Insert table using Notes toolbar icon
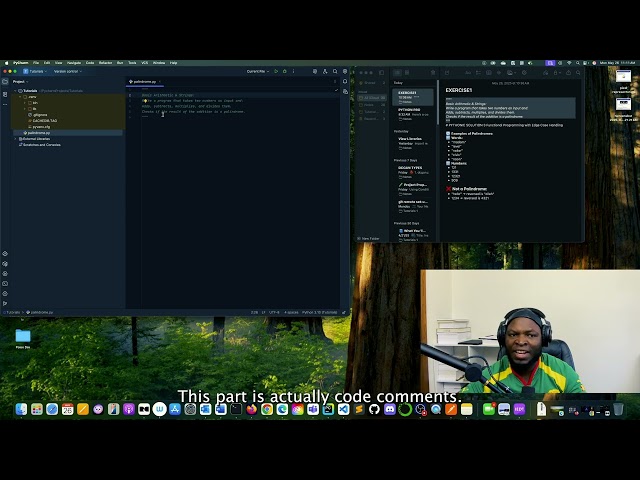The width and height of the screenshot is (640, 480). point(489,73)
